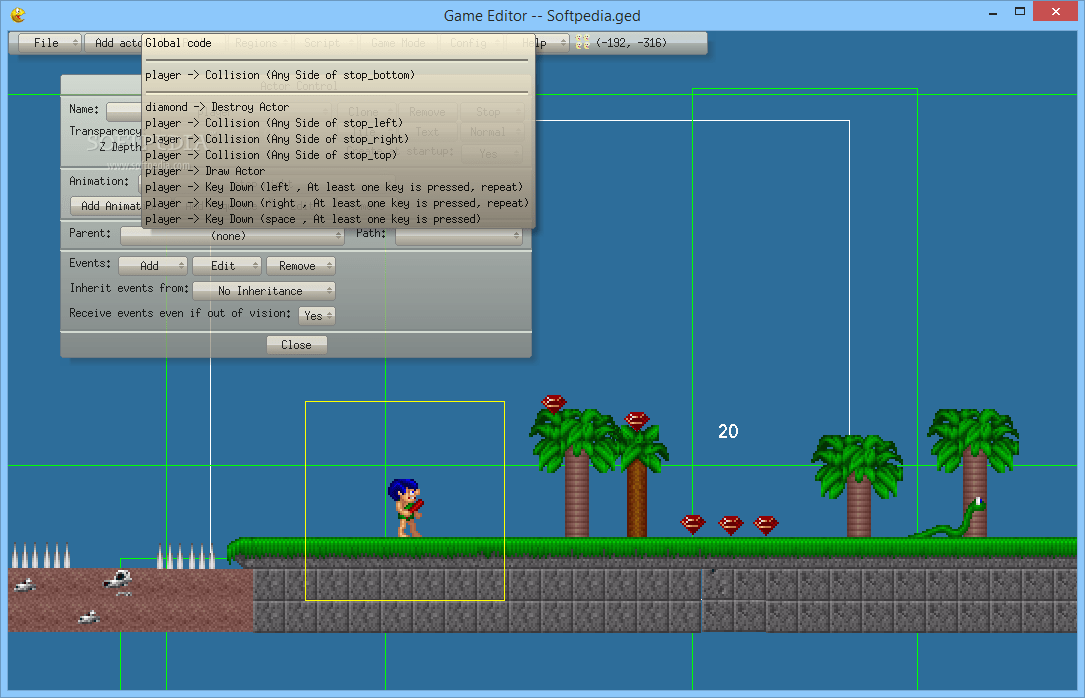Choose player Collision stop_top entry
This screenshot has height=698, width=1085.
pos(271,155)
